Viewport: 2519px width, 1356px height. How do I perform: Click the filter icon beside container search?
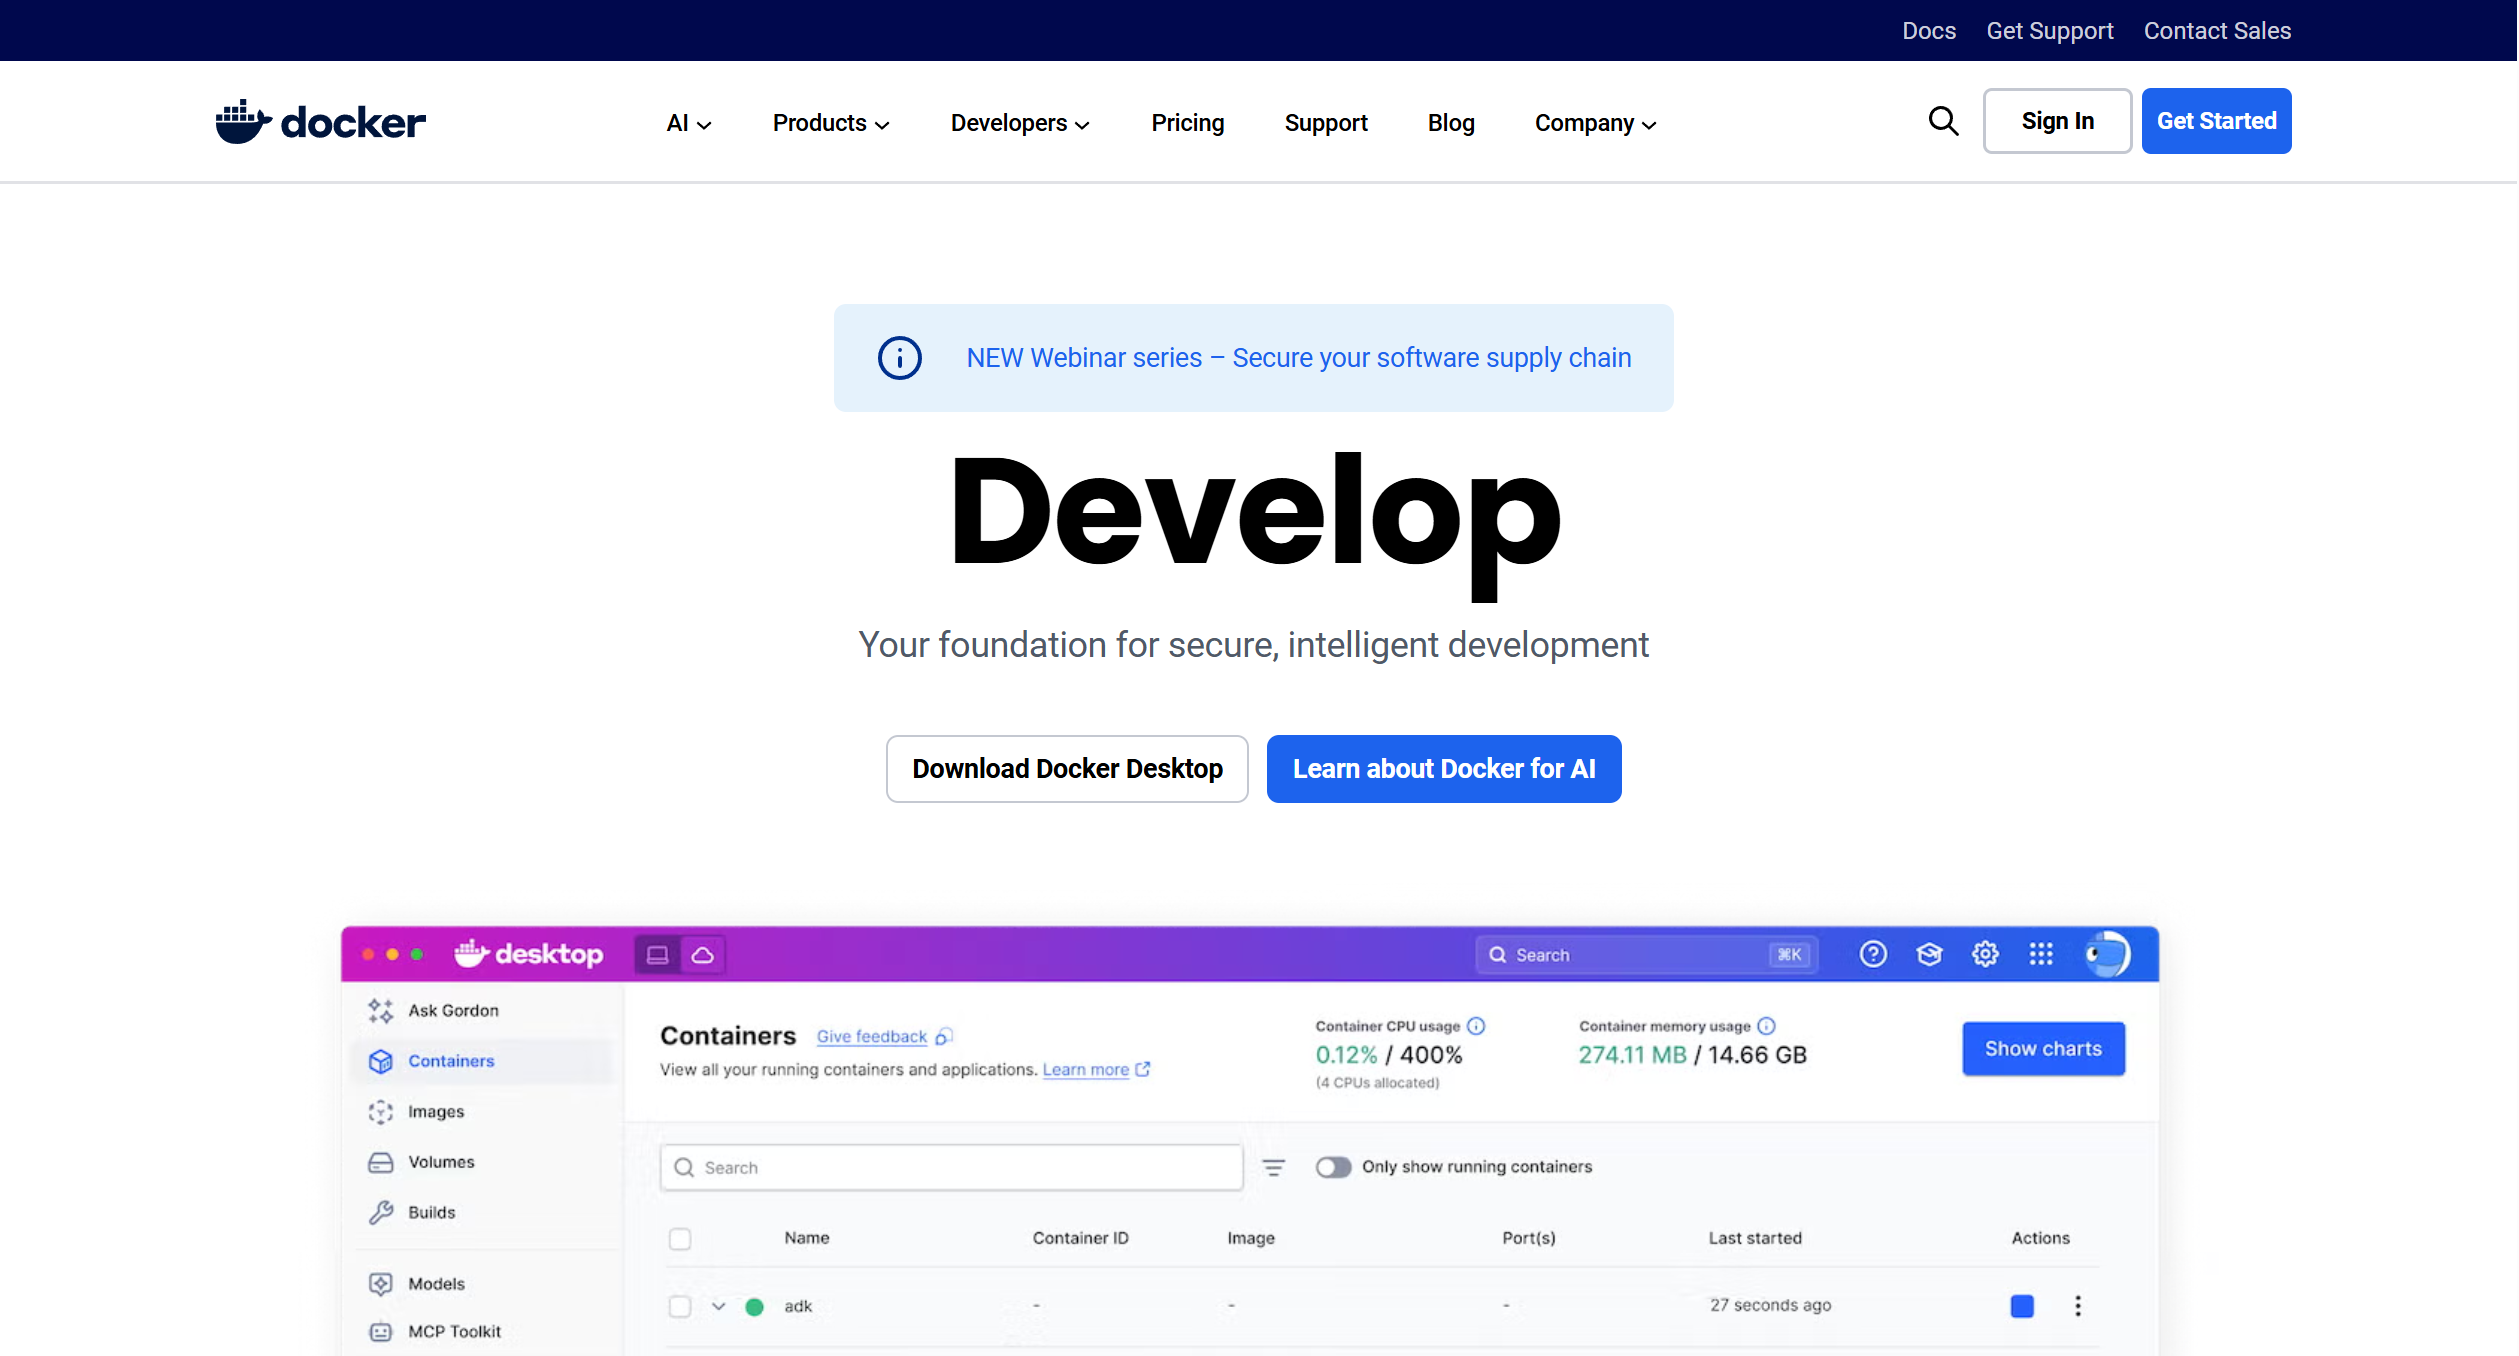coord(1273,1167)
